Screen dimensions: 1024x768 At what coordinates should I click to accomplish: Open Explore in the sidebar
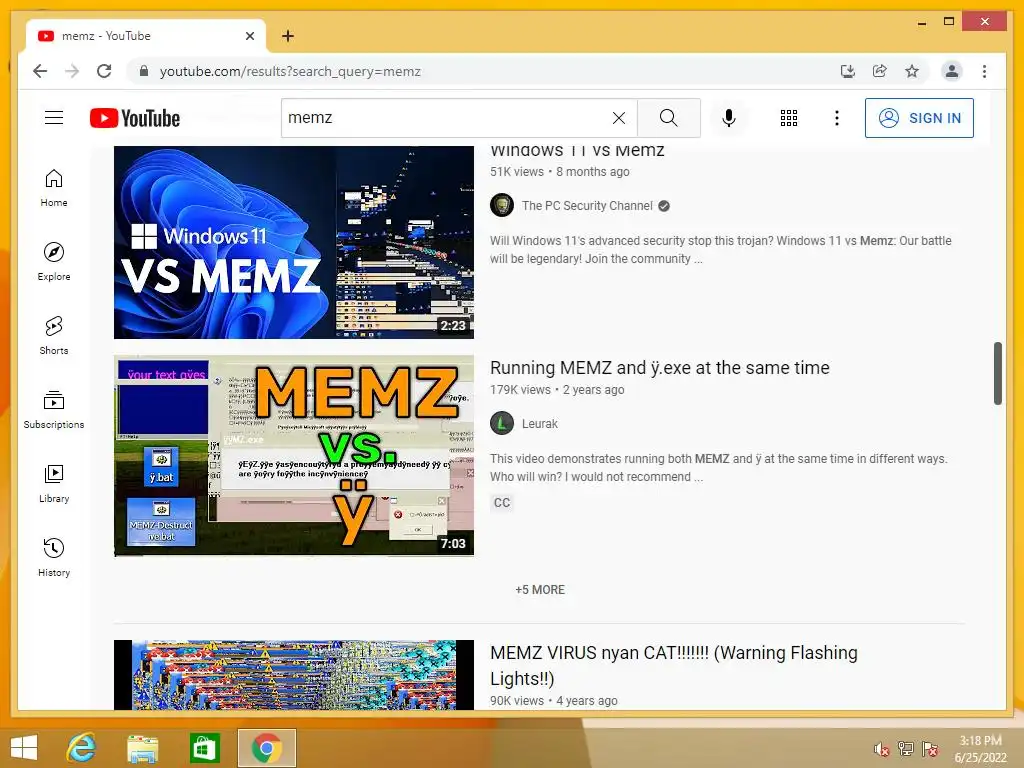(54, 262)
